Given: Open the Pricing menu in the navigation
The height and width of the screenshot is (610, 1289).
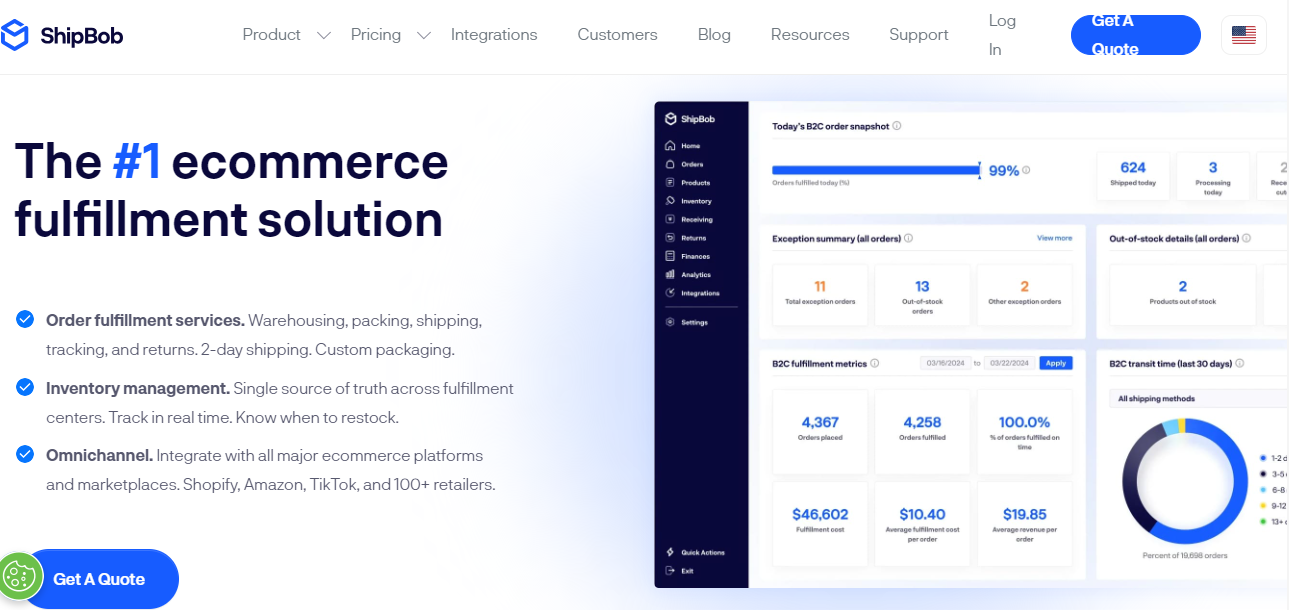Looking at the screenshot, I should [x=376, y=35].
